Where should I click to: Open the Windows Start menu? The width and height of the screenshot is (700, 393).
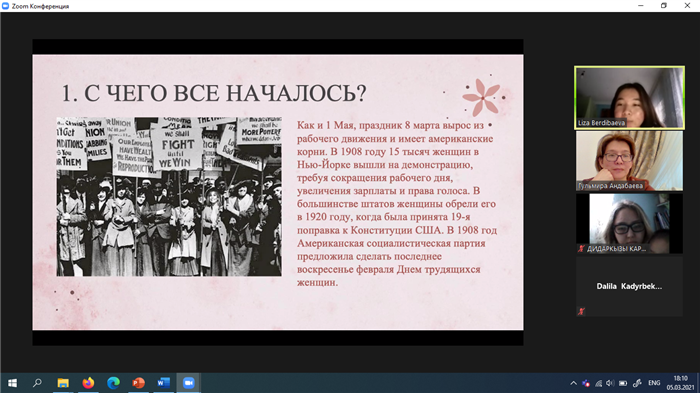[12, 383]
